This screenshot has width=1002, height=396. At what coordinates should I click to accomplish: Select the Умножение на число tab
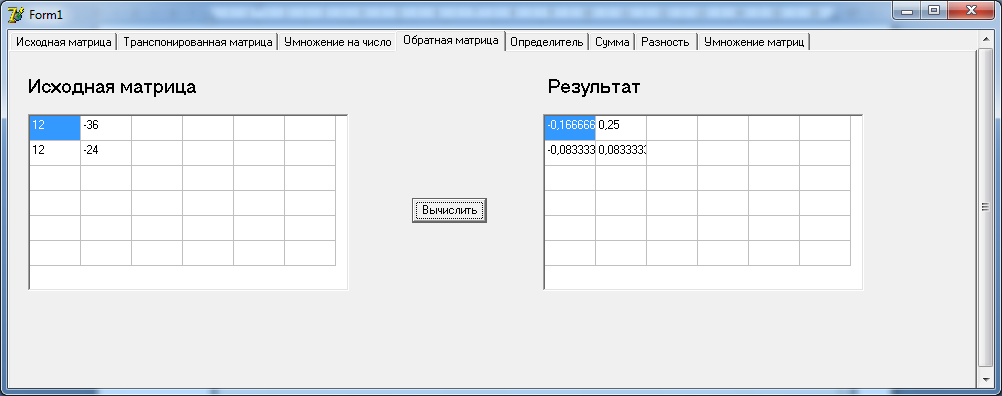[x=337, y=42]
